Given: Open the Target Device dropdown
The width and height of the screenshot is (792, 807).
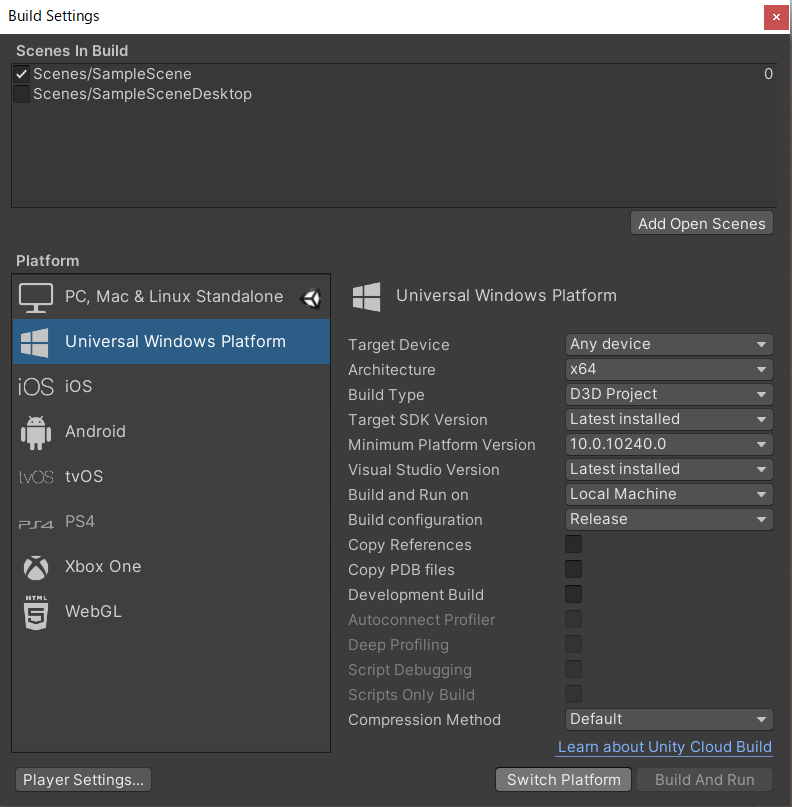Looking at the screenshot, I should pos(669,344).
